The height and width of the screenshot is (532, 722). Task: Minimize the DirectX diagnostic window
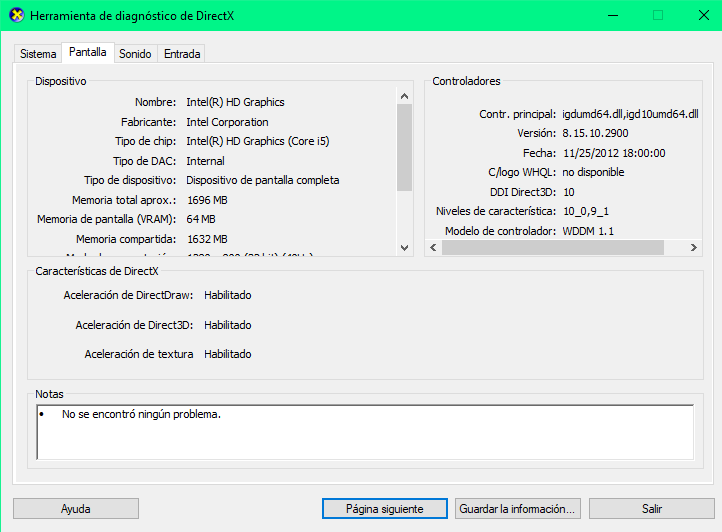point(613,15)
